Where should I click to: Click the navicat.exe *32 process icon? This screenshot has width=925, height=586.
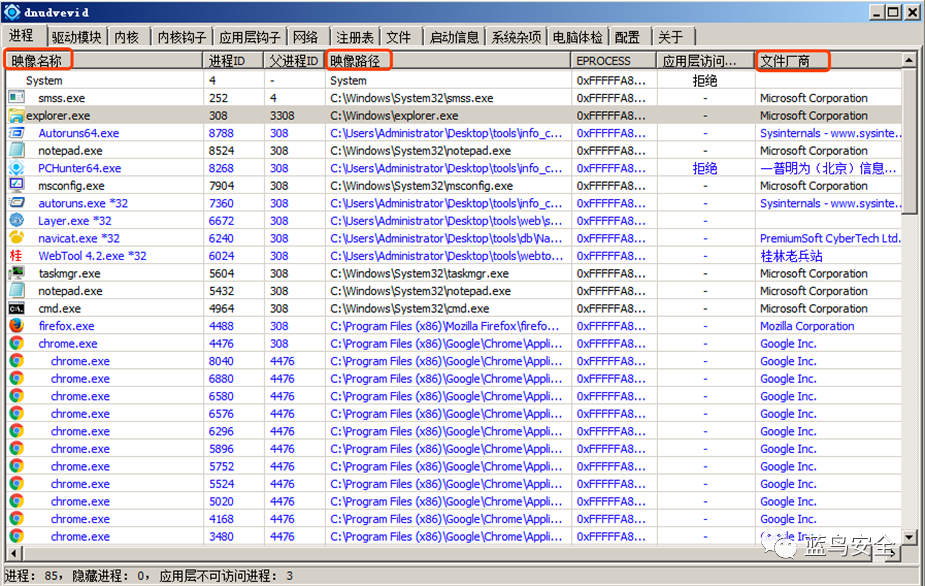[17, 238]
